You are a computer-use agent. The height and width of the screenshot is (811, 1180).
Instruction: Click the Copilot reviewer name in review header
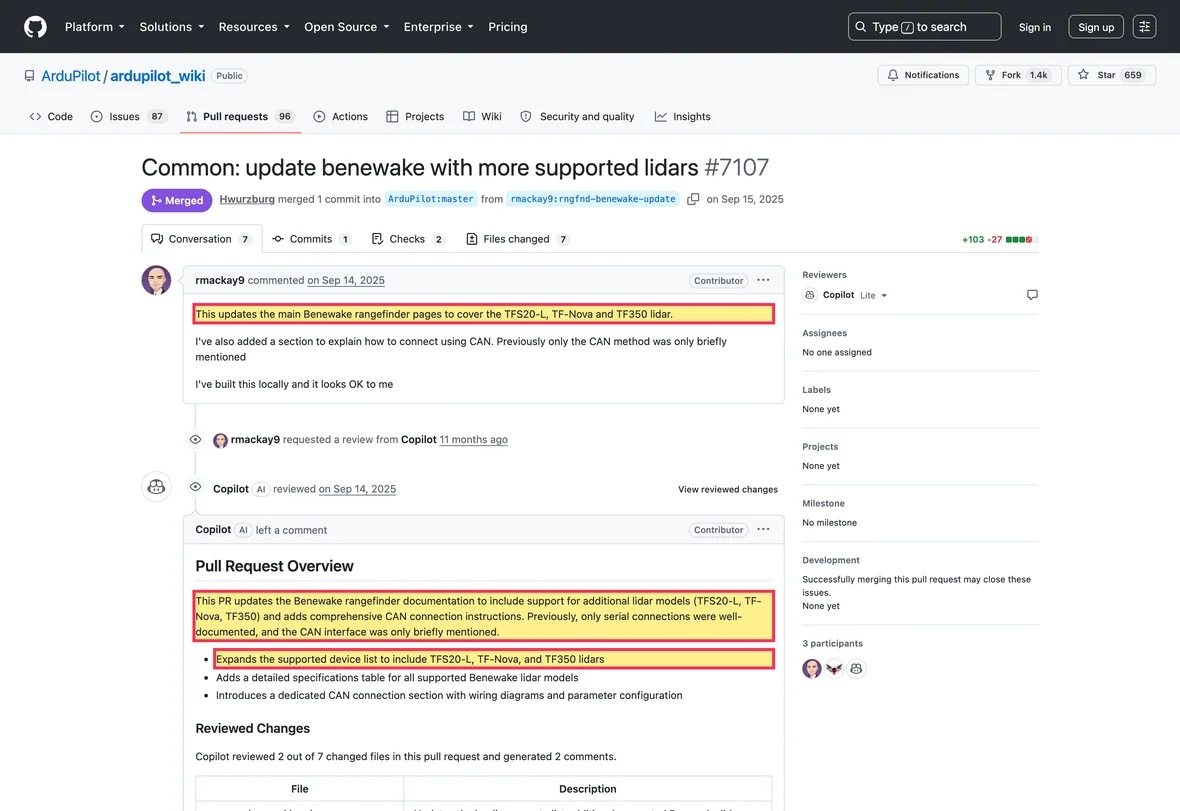(230, 489)
